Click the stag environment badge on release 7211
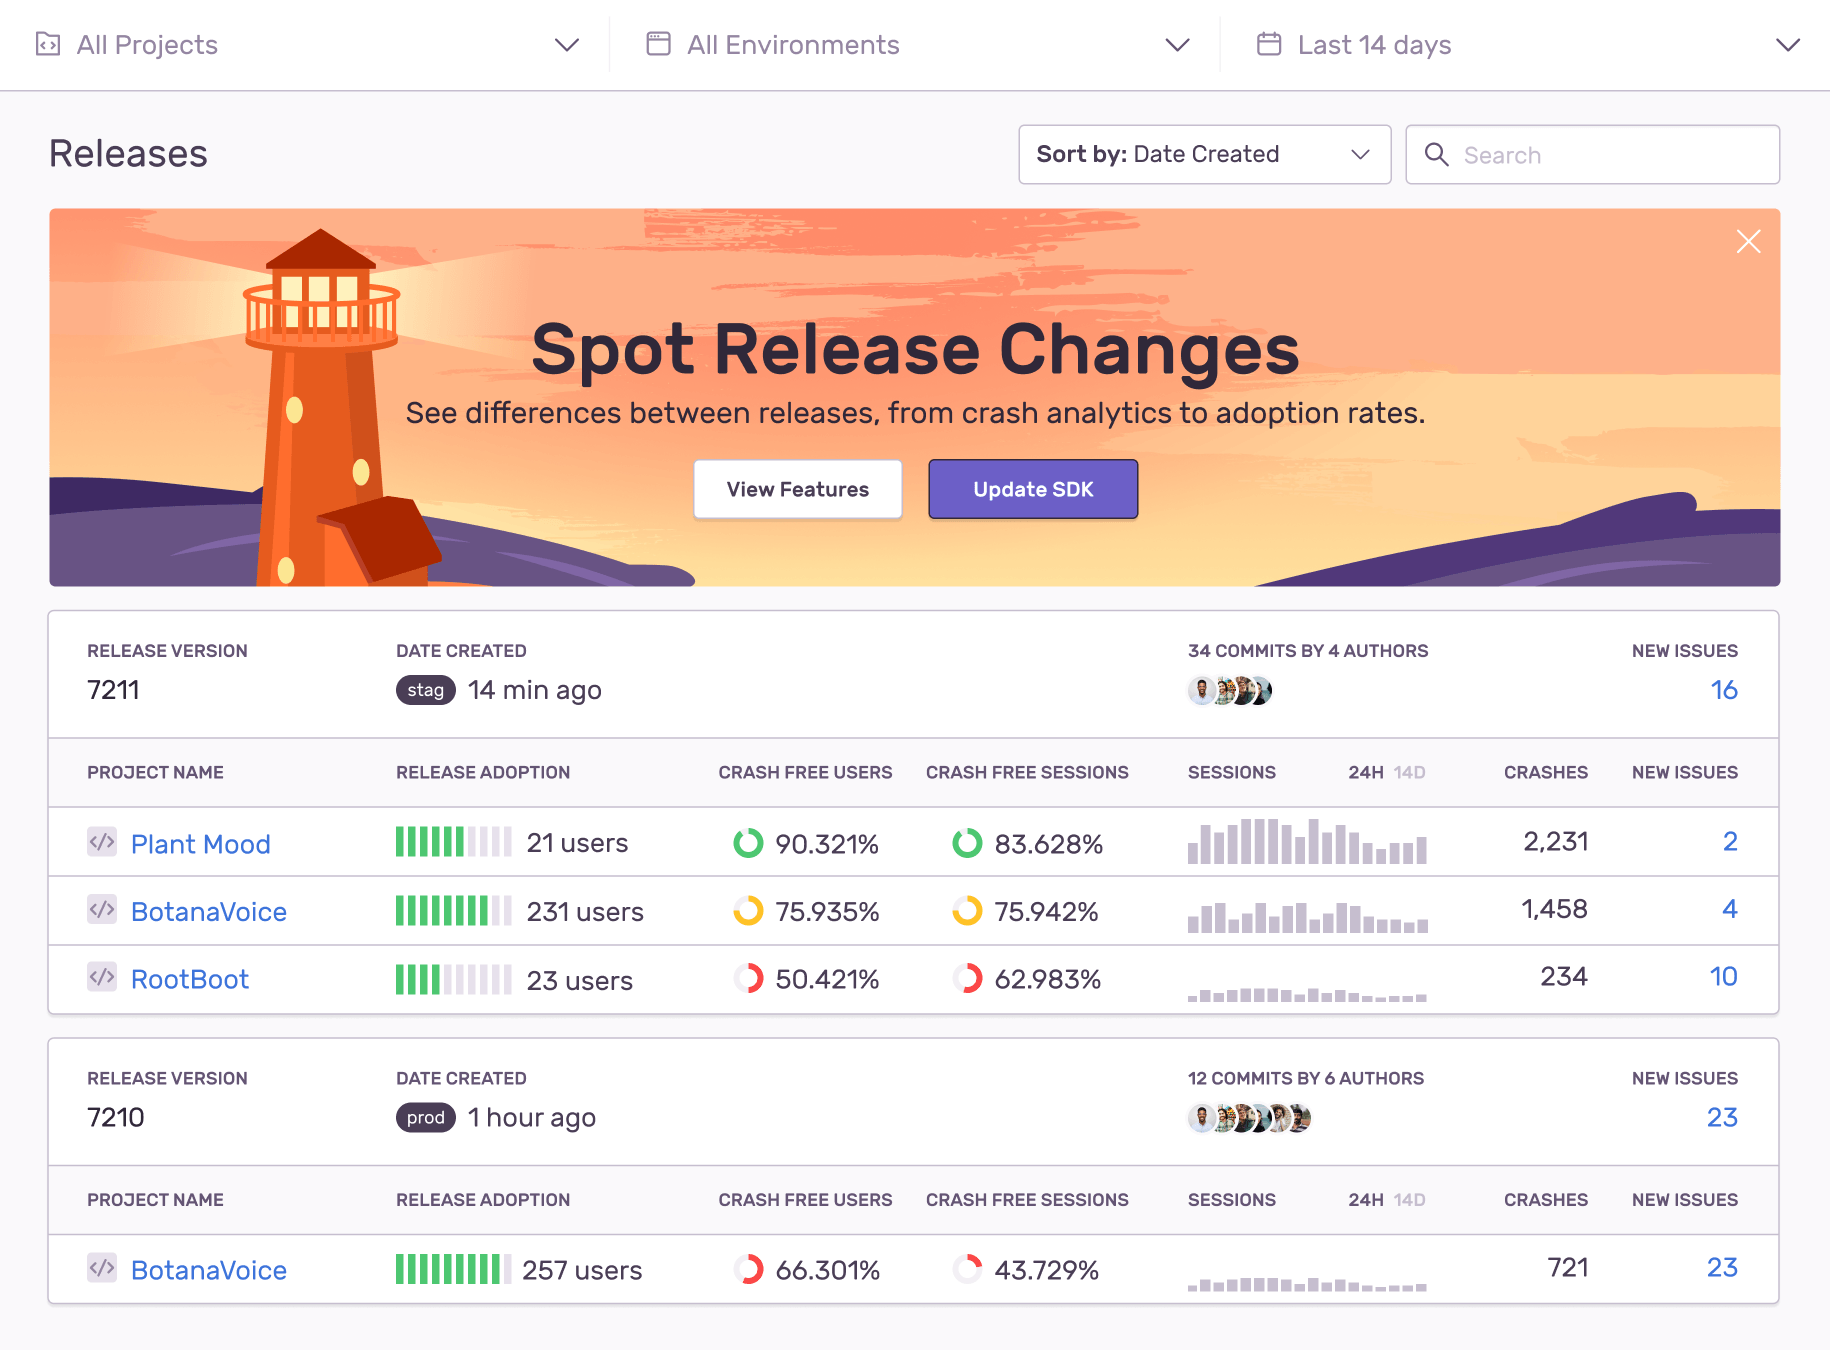 pos(425,690)
